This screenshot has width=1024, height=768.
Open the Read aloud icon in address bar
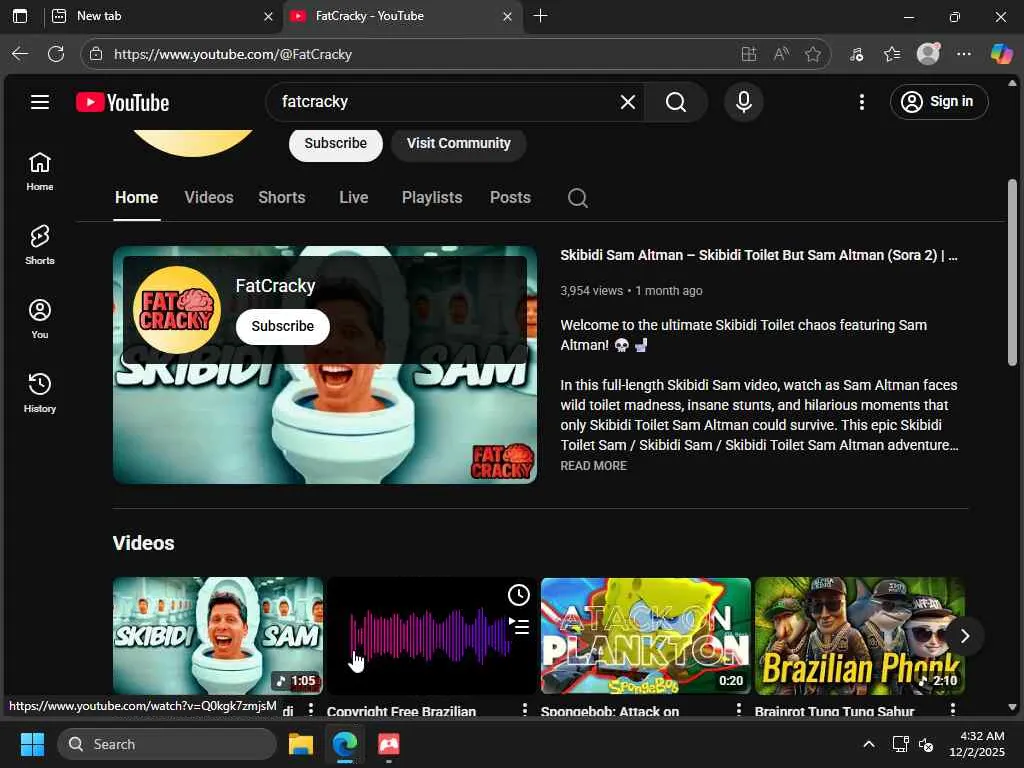[x=781, y=54]
